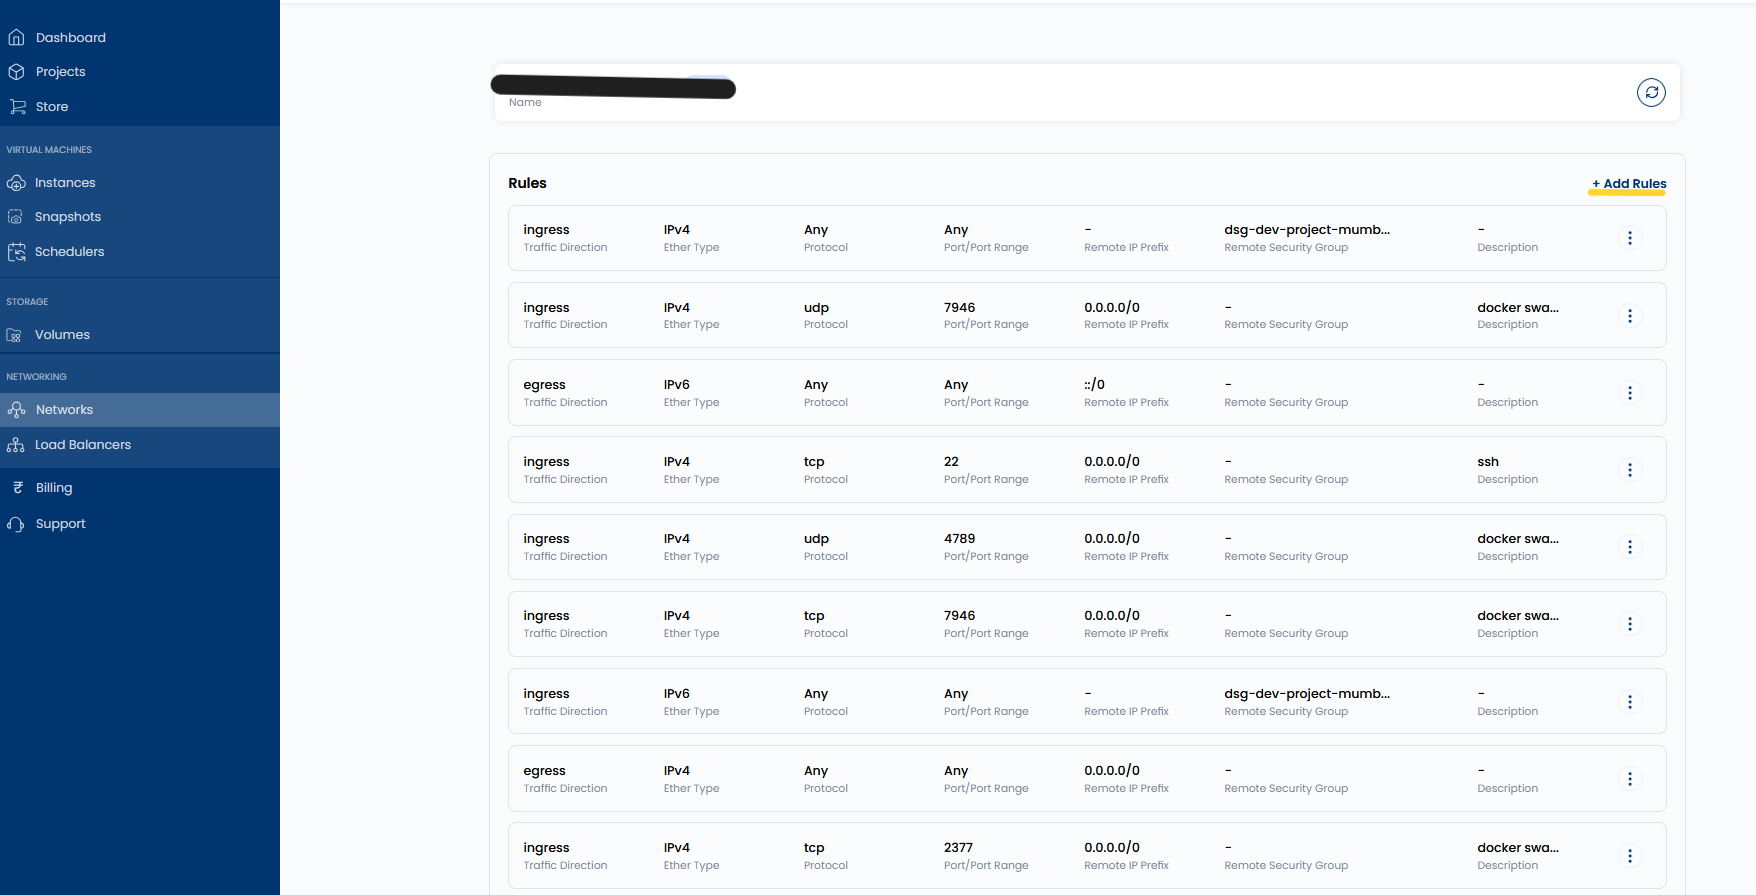Click the Billing rupee icon

pos(17,488)
